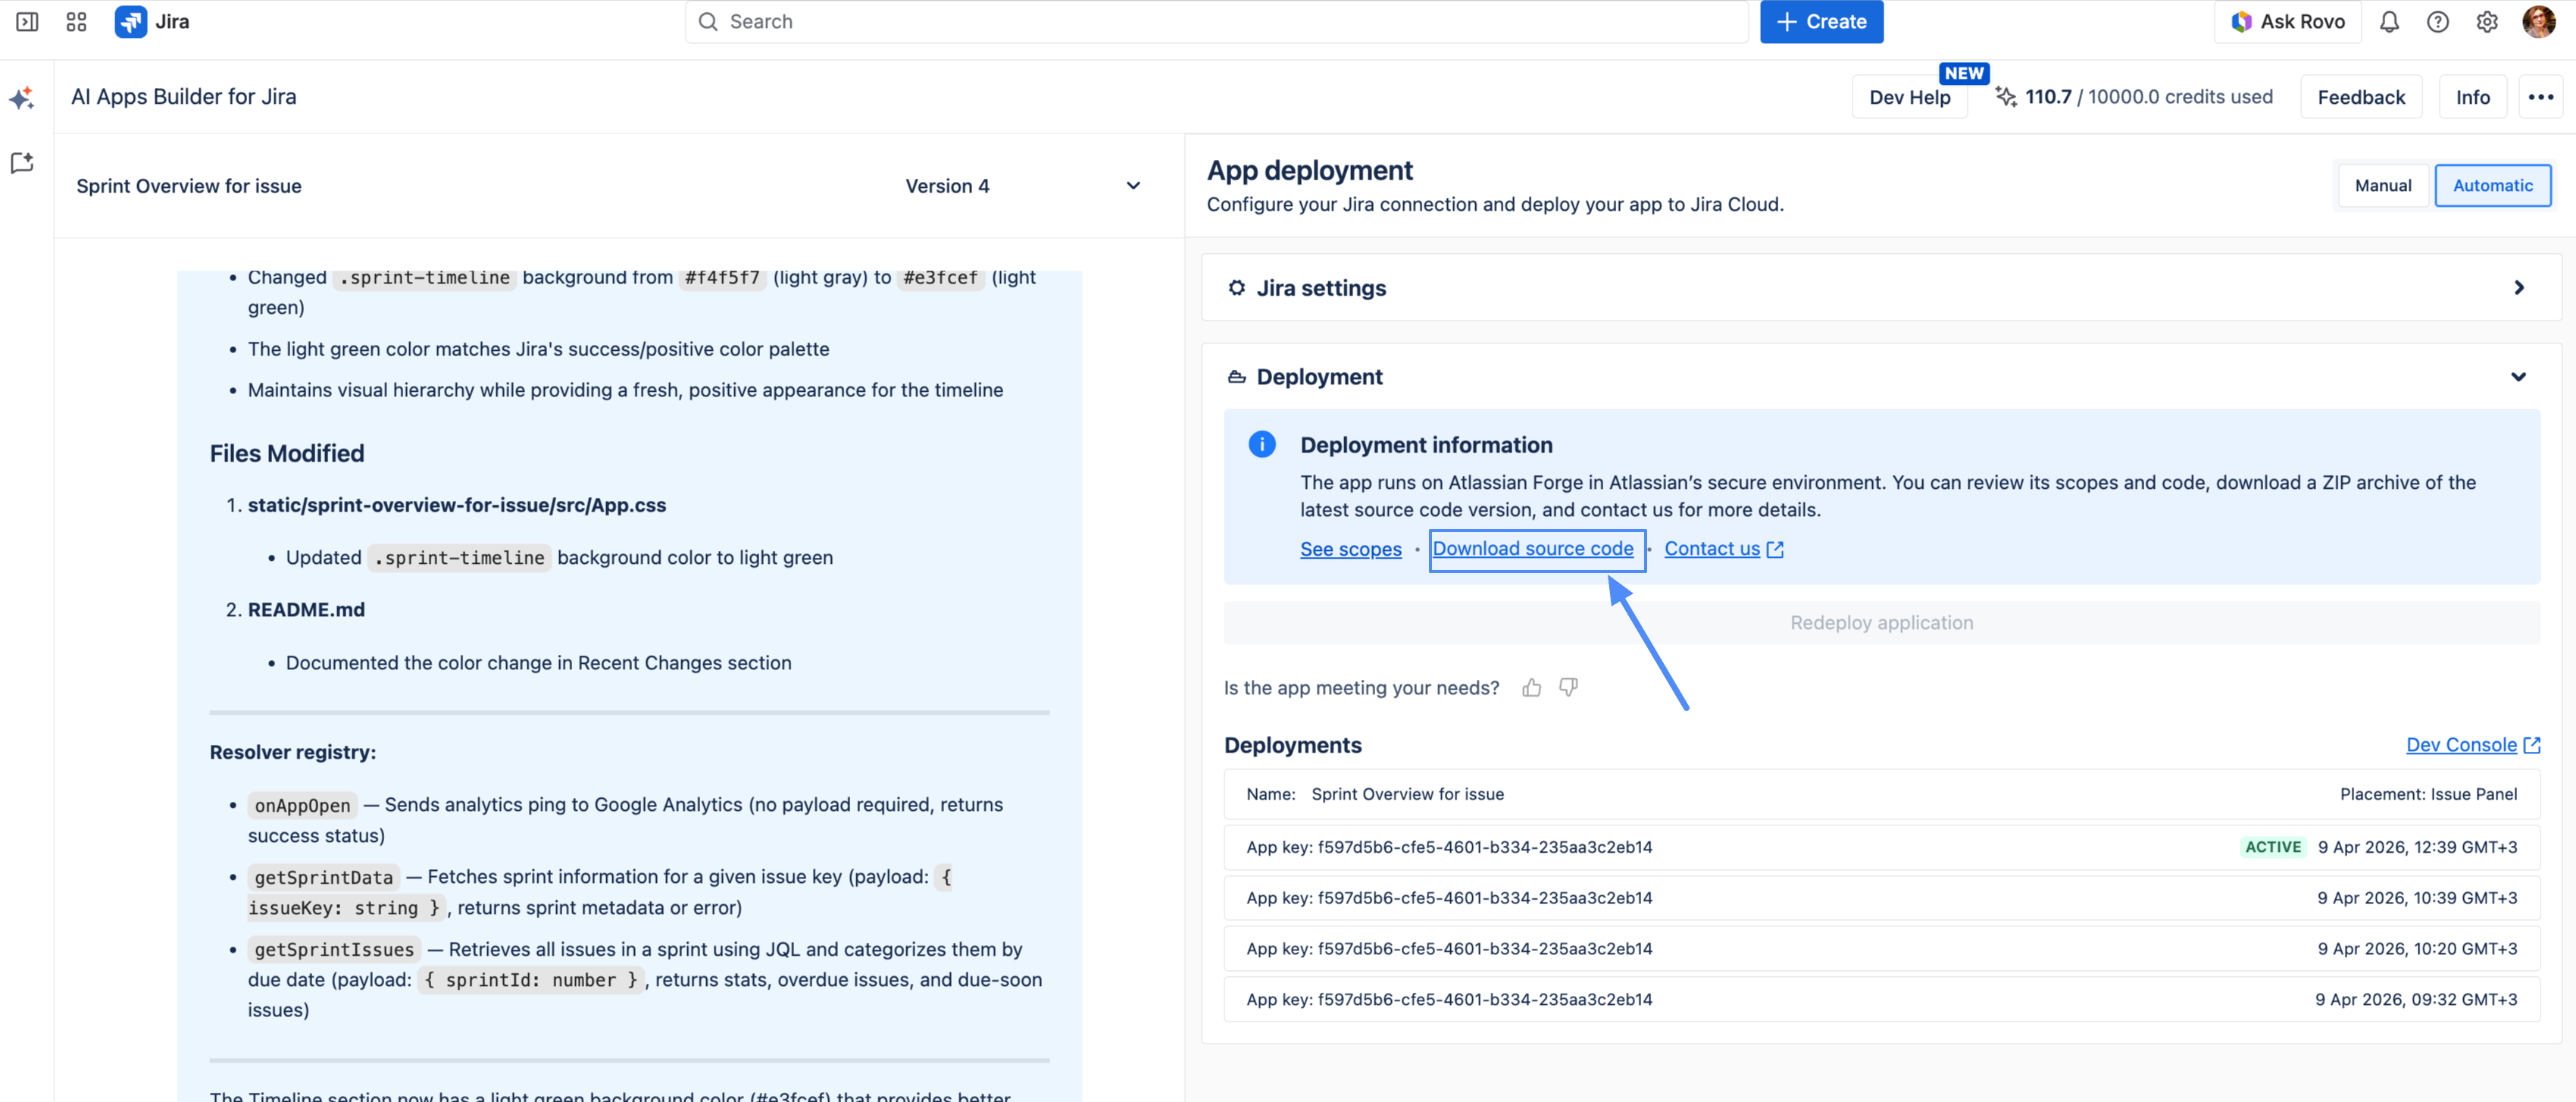2576x1102 pixels.
Task: Open settings gear icon in header
Action: [2487, 22]
